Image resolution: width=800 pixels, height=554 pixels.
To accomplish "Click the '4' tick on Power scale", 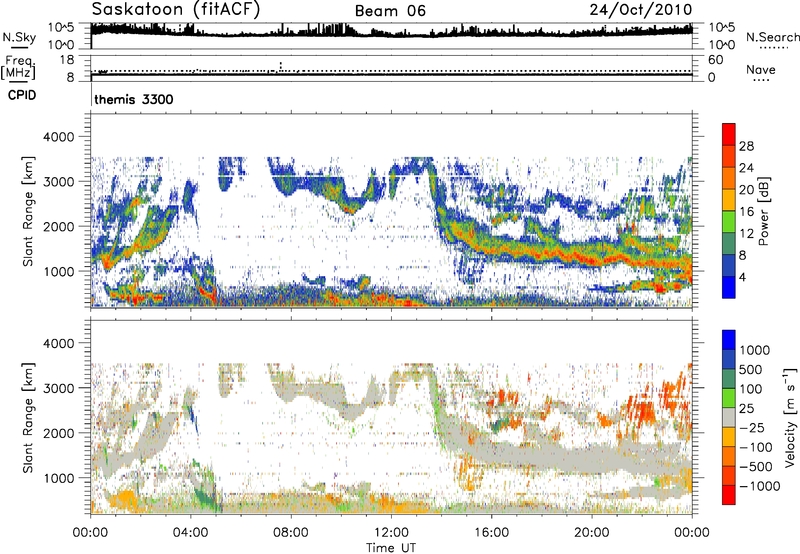I will point(742,277).
